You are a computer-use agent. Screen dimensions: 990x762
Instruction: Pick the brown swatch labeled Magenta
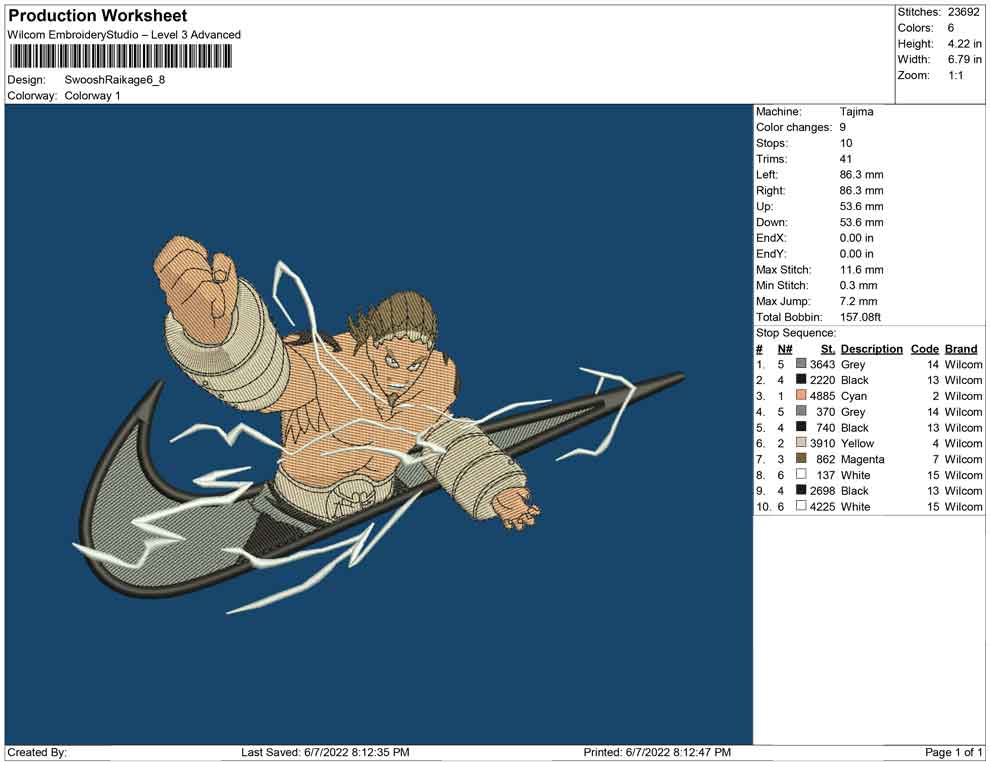tap(801, 459)
